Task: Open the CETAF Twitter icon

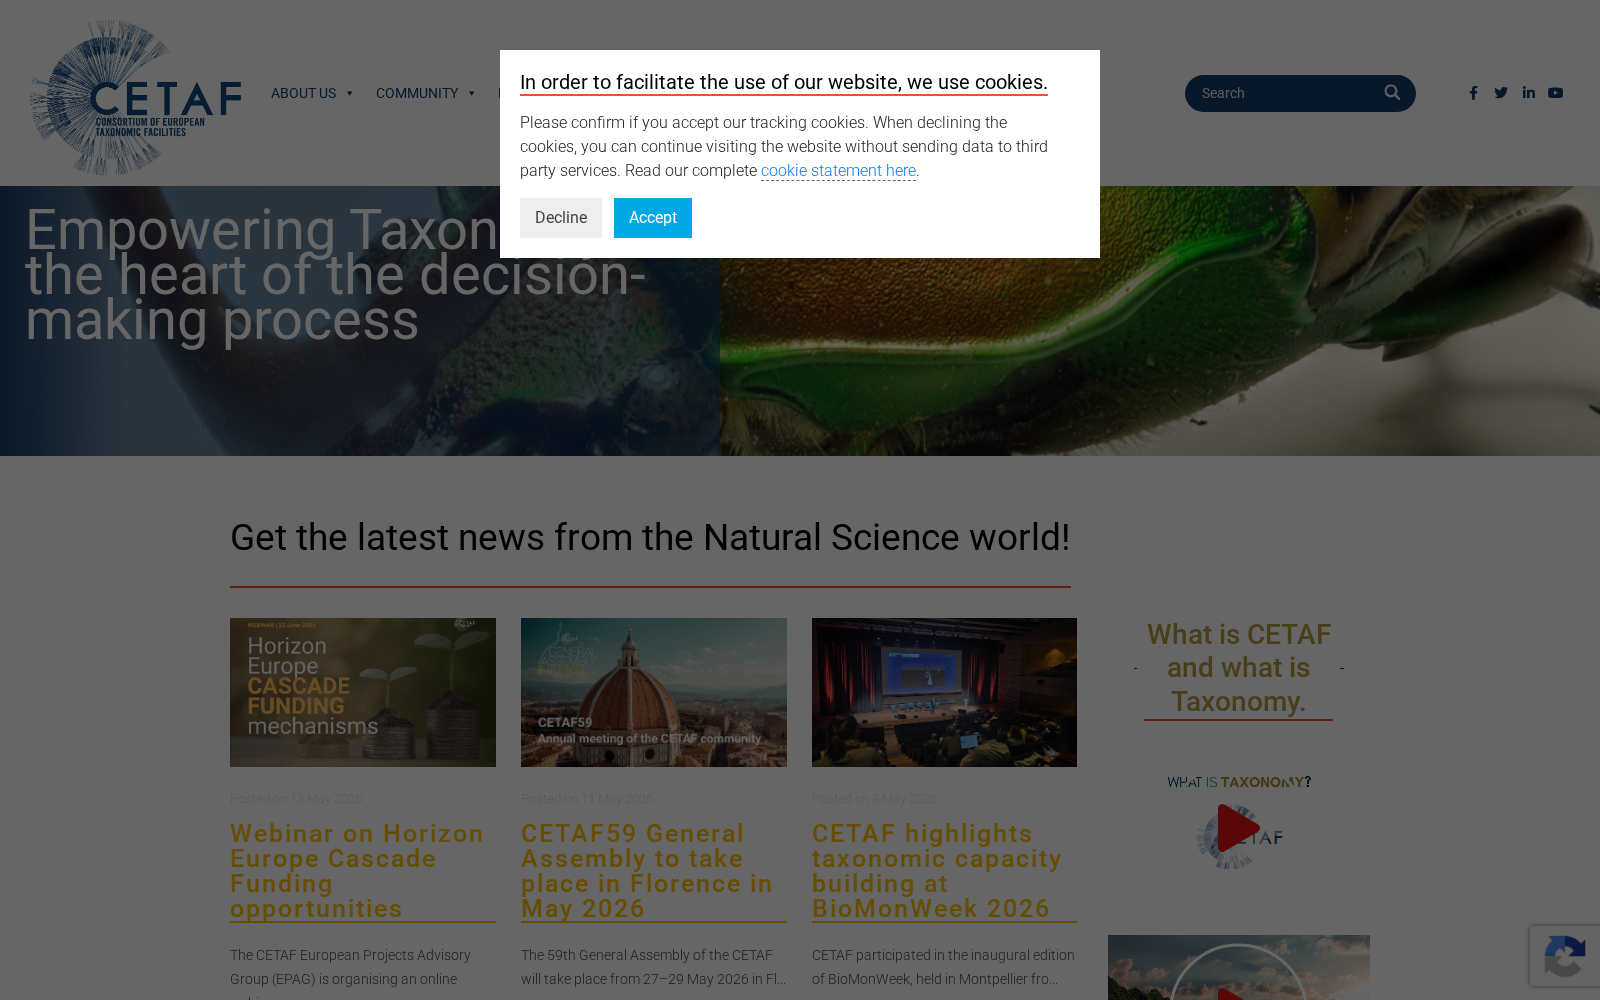Action: (1501, 93)
